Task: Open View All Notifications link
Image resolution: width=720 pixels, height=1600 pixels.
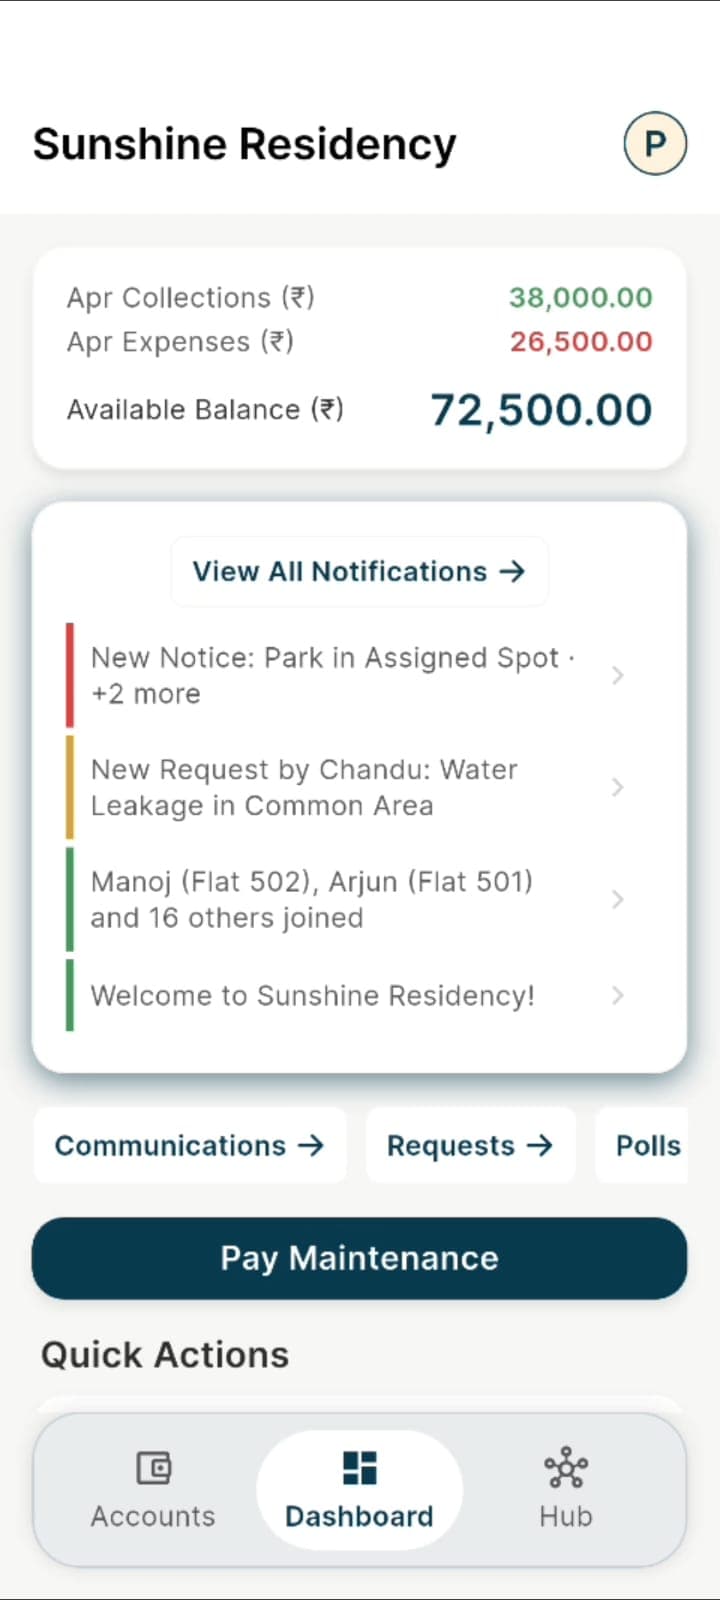Action: (340, 571)
